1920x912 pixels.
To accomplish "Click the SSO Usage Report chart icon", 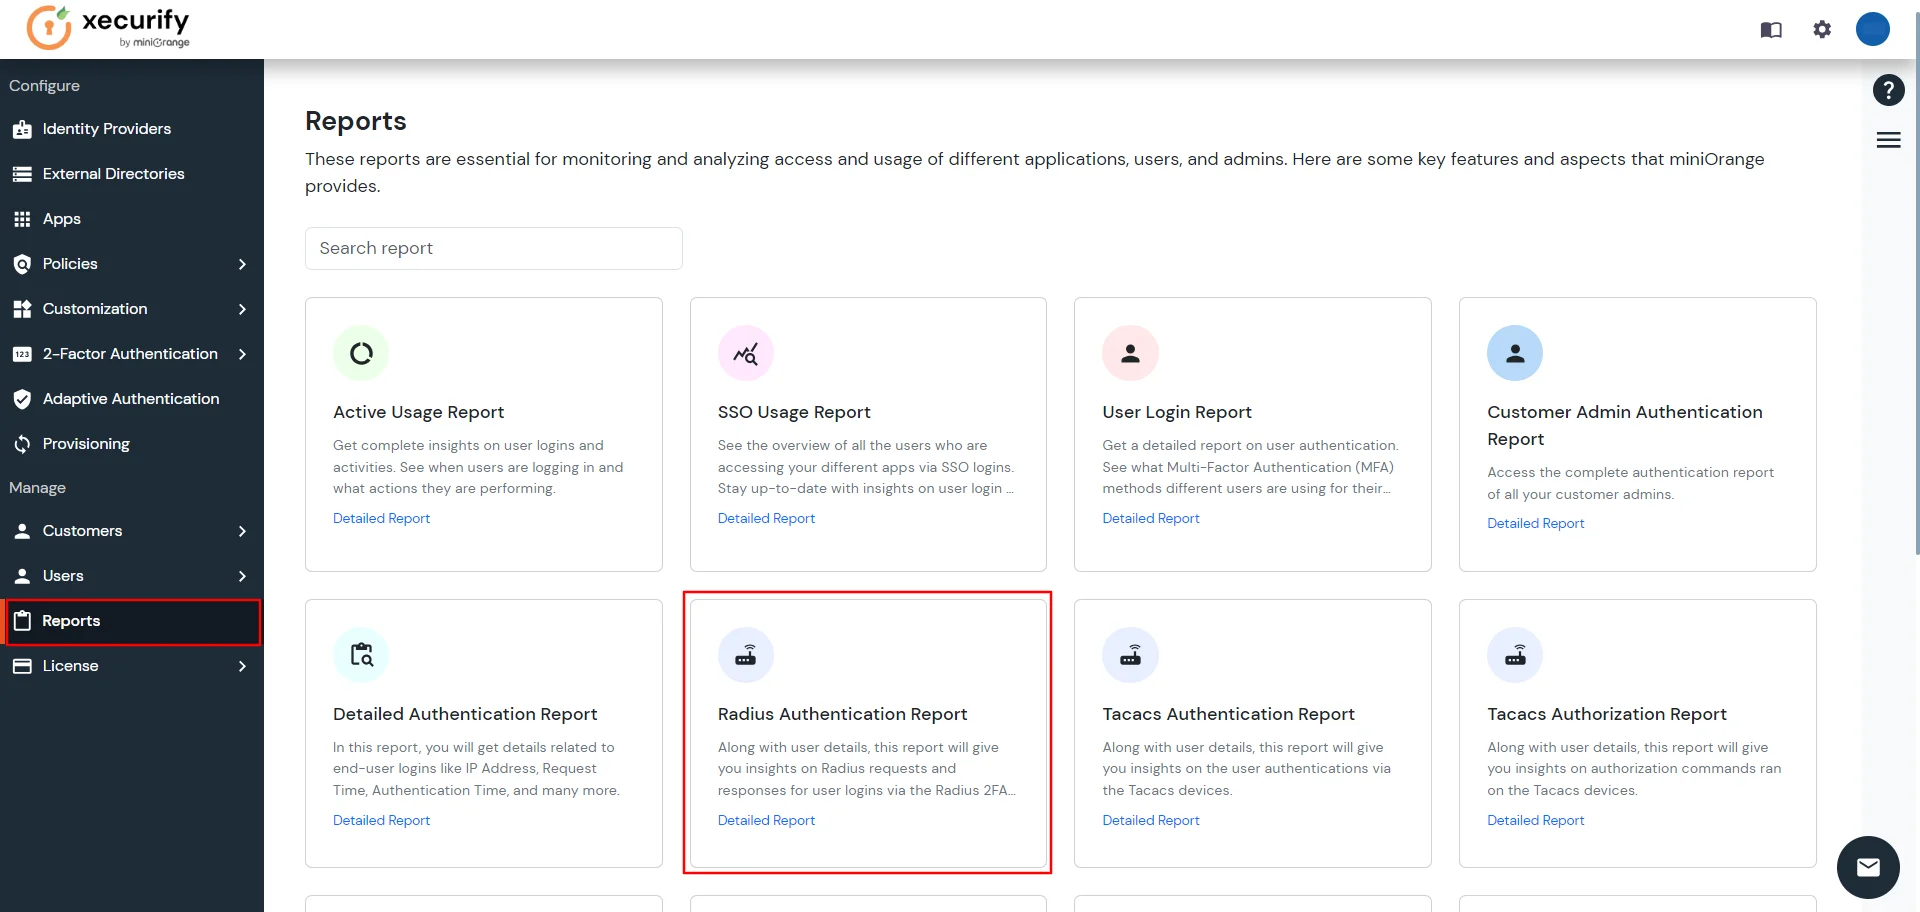I will click(x=746, y=353).
